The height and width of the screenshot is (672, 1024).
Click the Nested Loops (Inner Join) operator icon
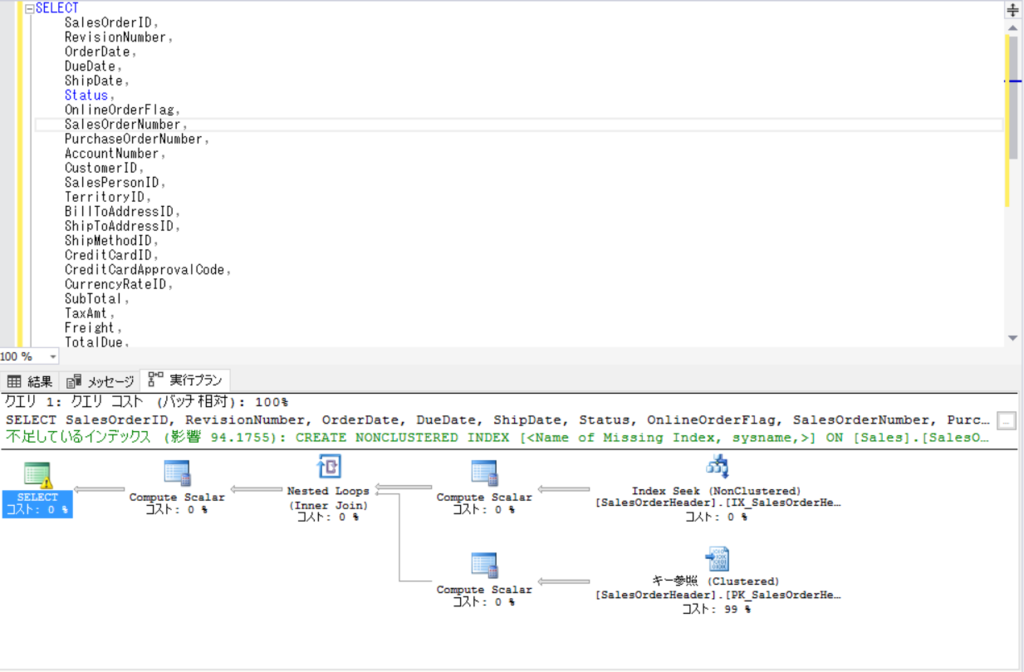[328, 467]
